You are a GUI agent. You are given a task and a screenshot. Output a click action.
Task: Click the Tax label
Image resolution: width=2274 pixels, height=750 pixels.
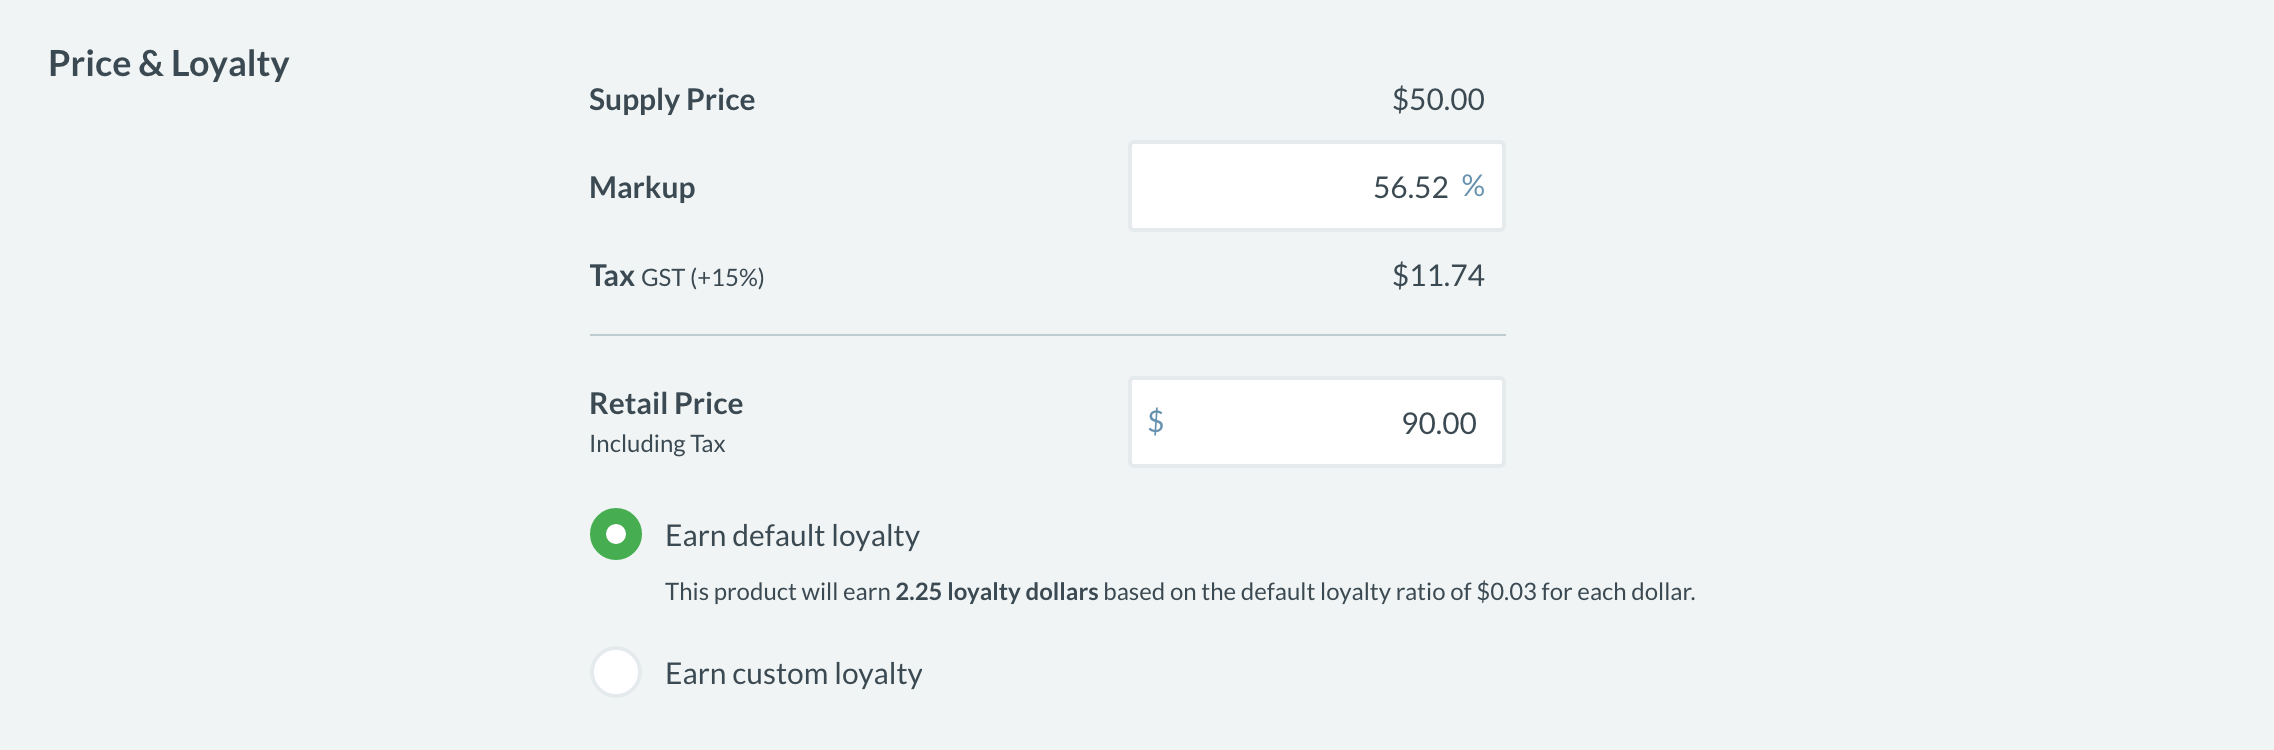[611, 276]
